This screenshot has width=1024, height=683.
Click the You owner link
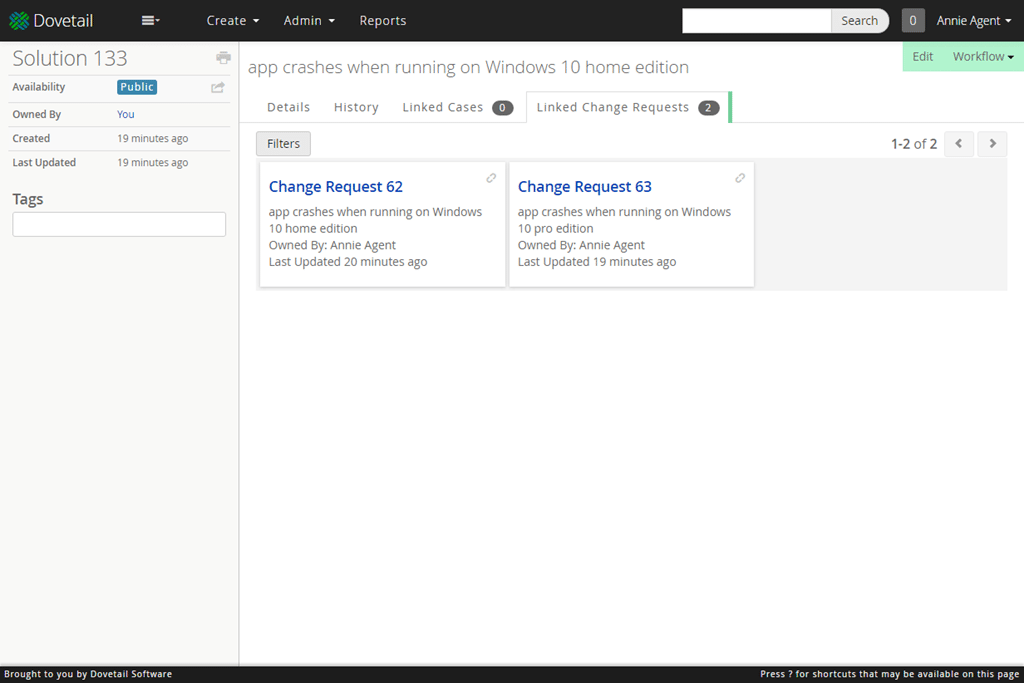pos(125,114)
